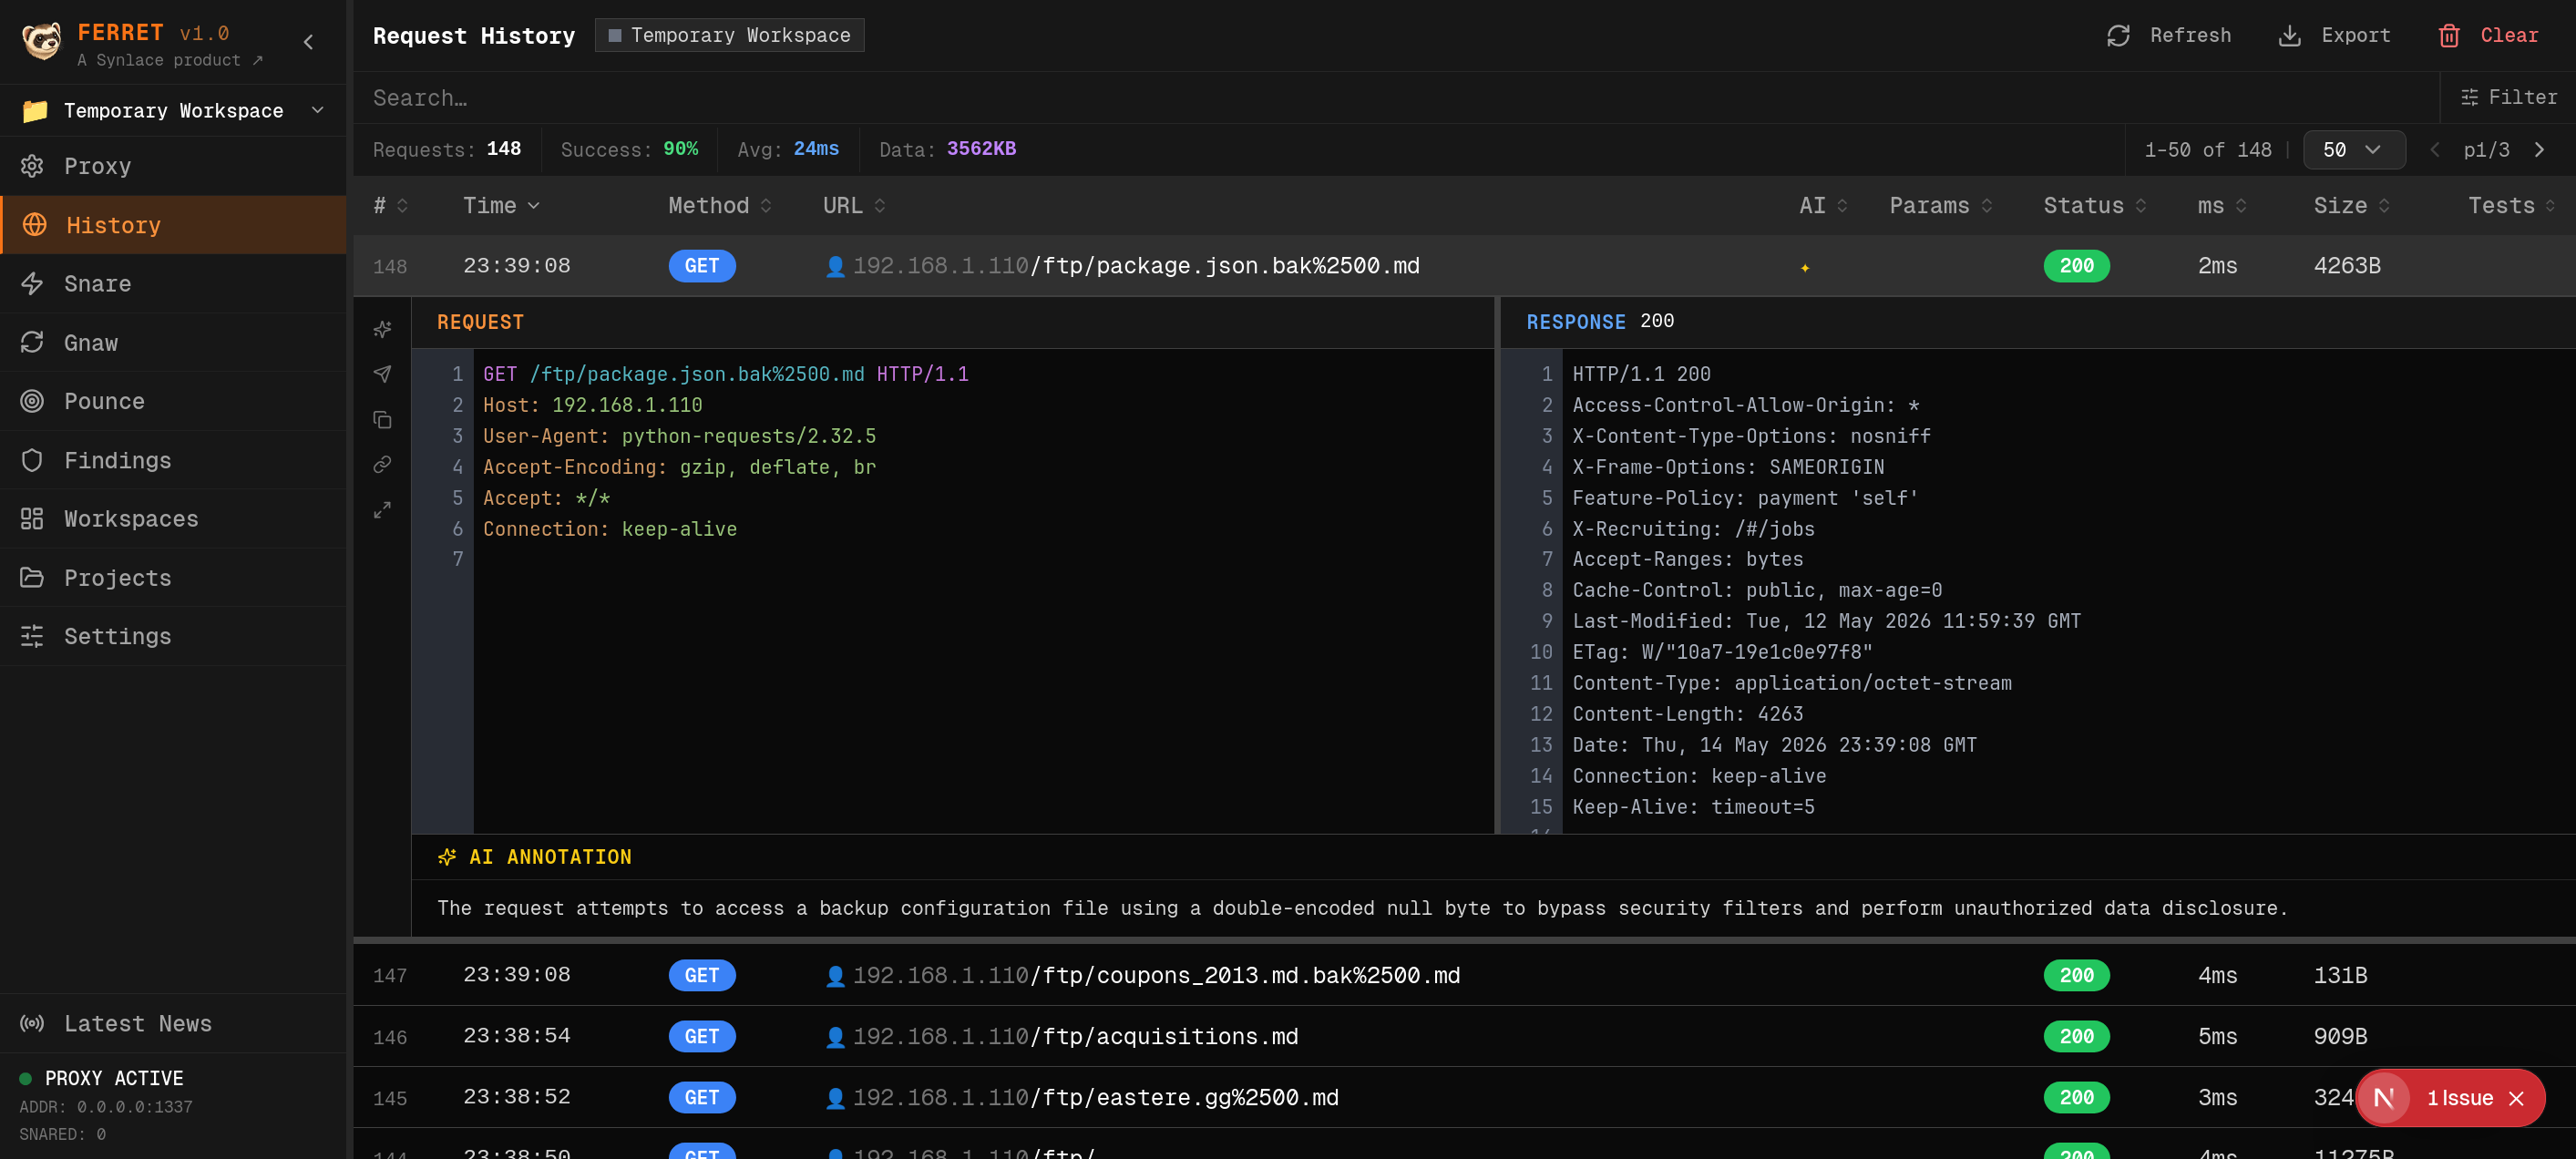Sort by the # column
The image size is (2576, 1159).
(x=390, y=206)
